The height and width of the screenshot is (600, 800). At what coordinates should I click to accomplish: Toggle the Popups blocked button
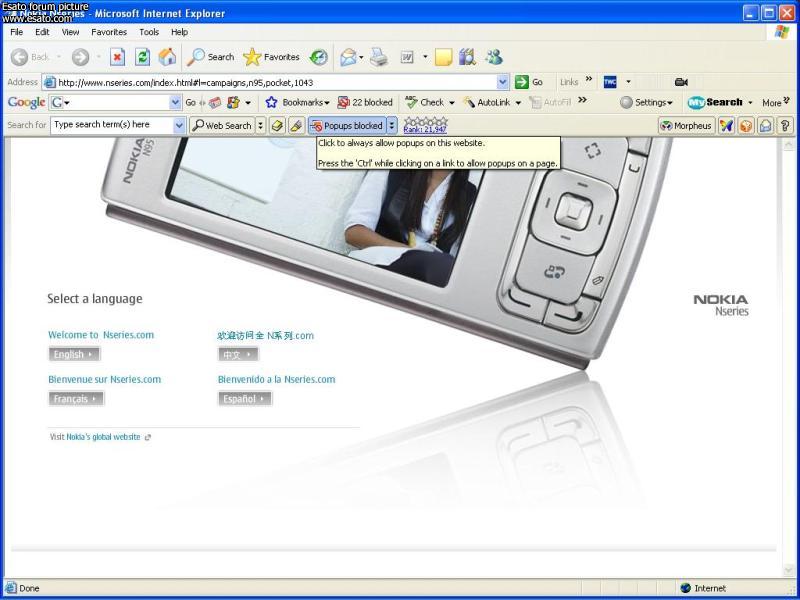click(347, 126)
